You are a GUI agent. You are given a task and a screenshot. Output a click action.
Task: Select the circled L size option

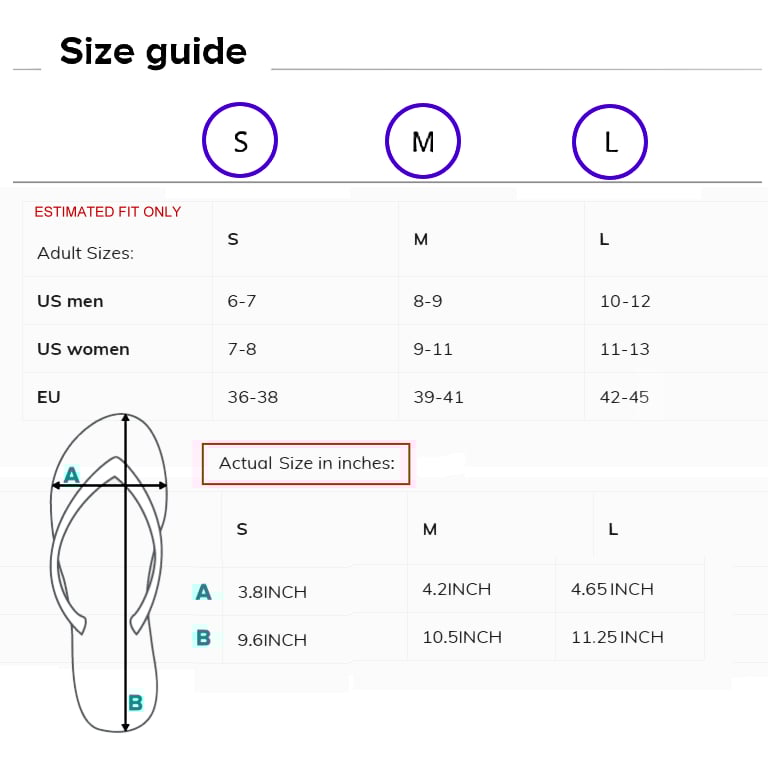tap(610, 141)
